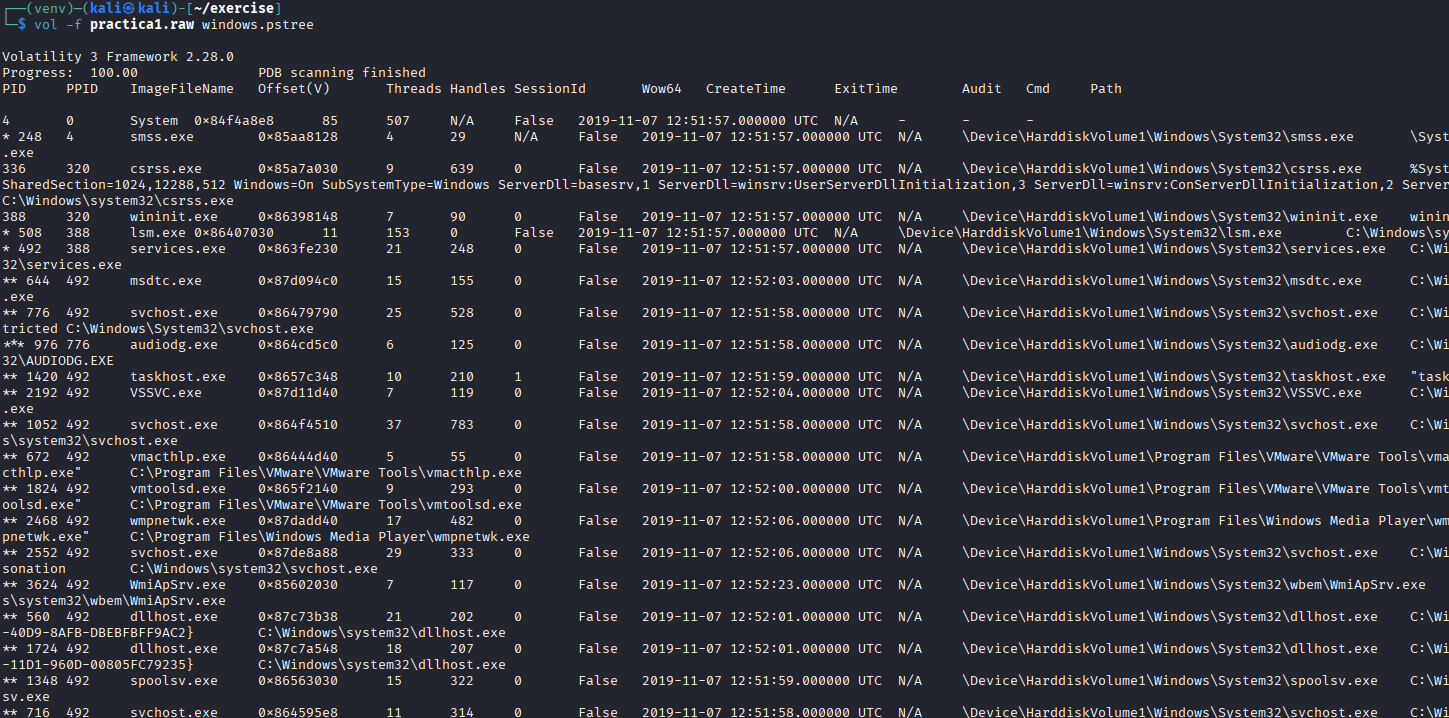Screen dimensions: 1449x718
Task: Click the PPID column header
Action: tap(82, 89)
